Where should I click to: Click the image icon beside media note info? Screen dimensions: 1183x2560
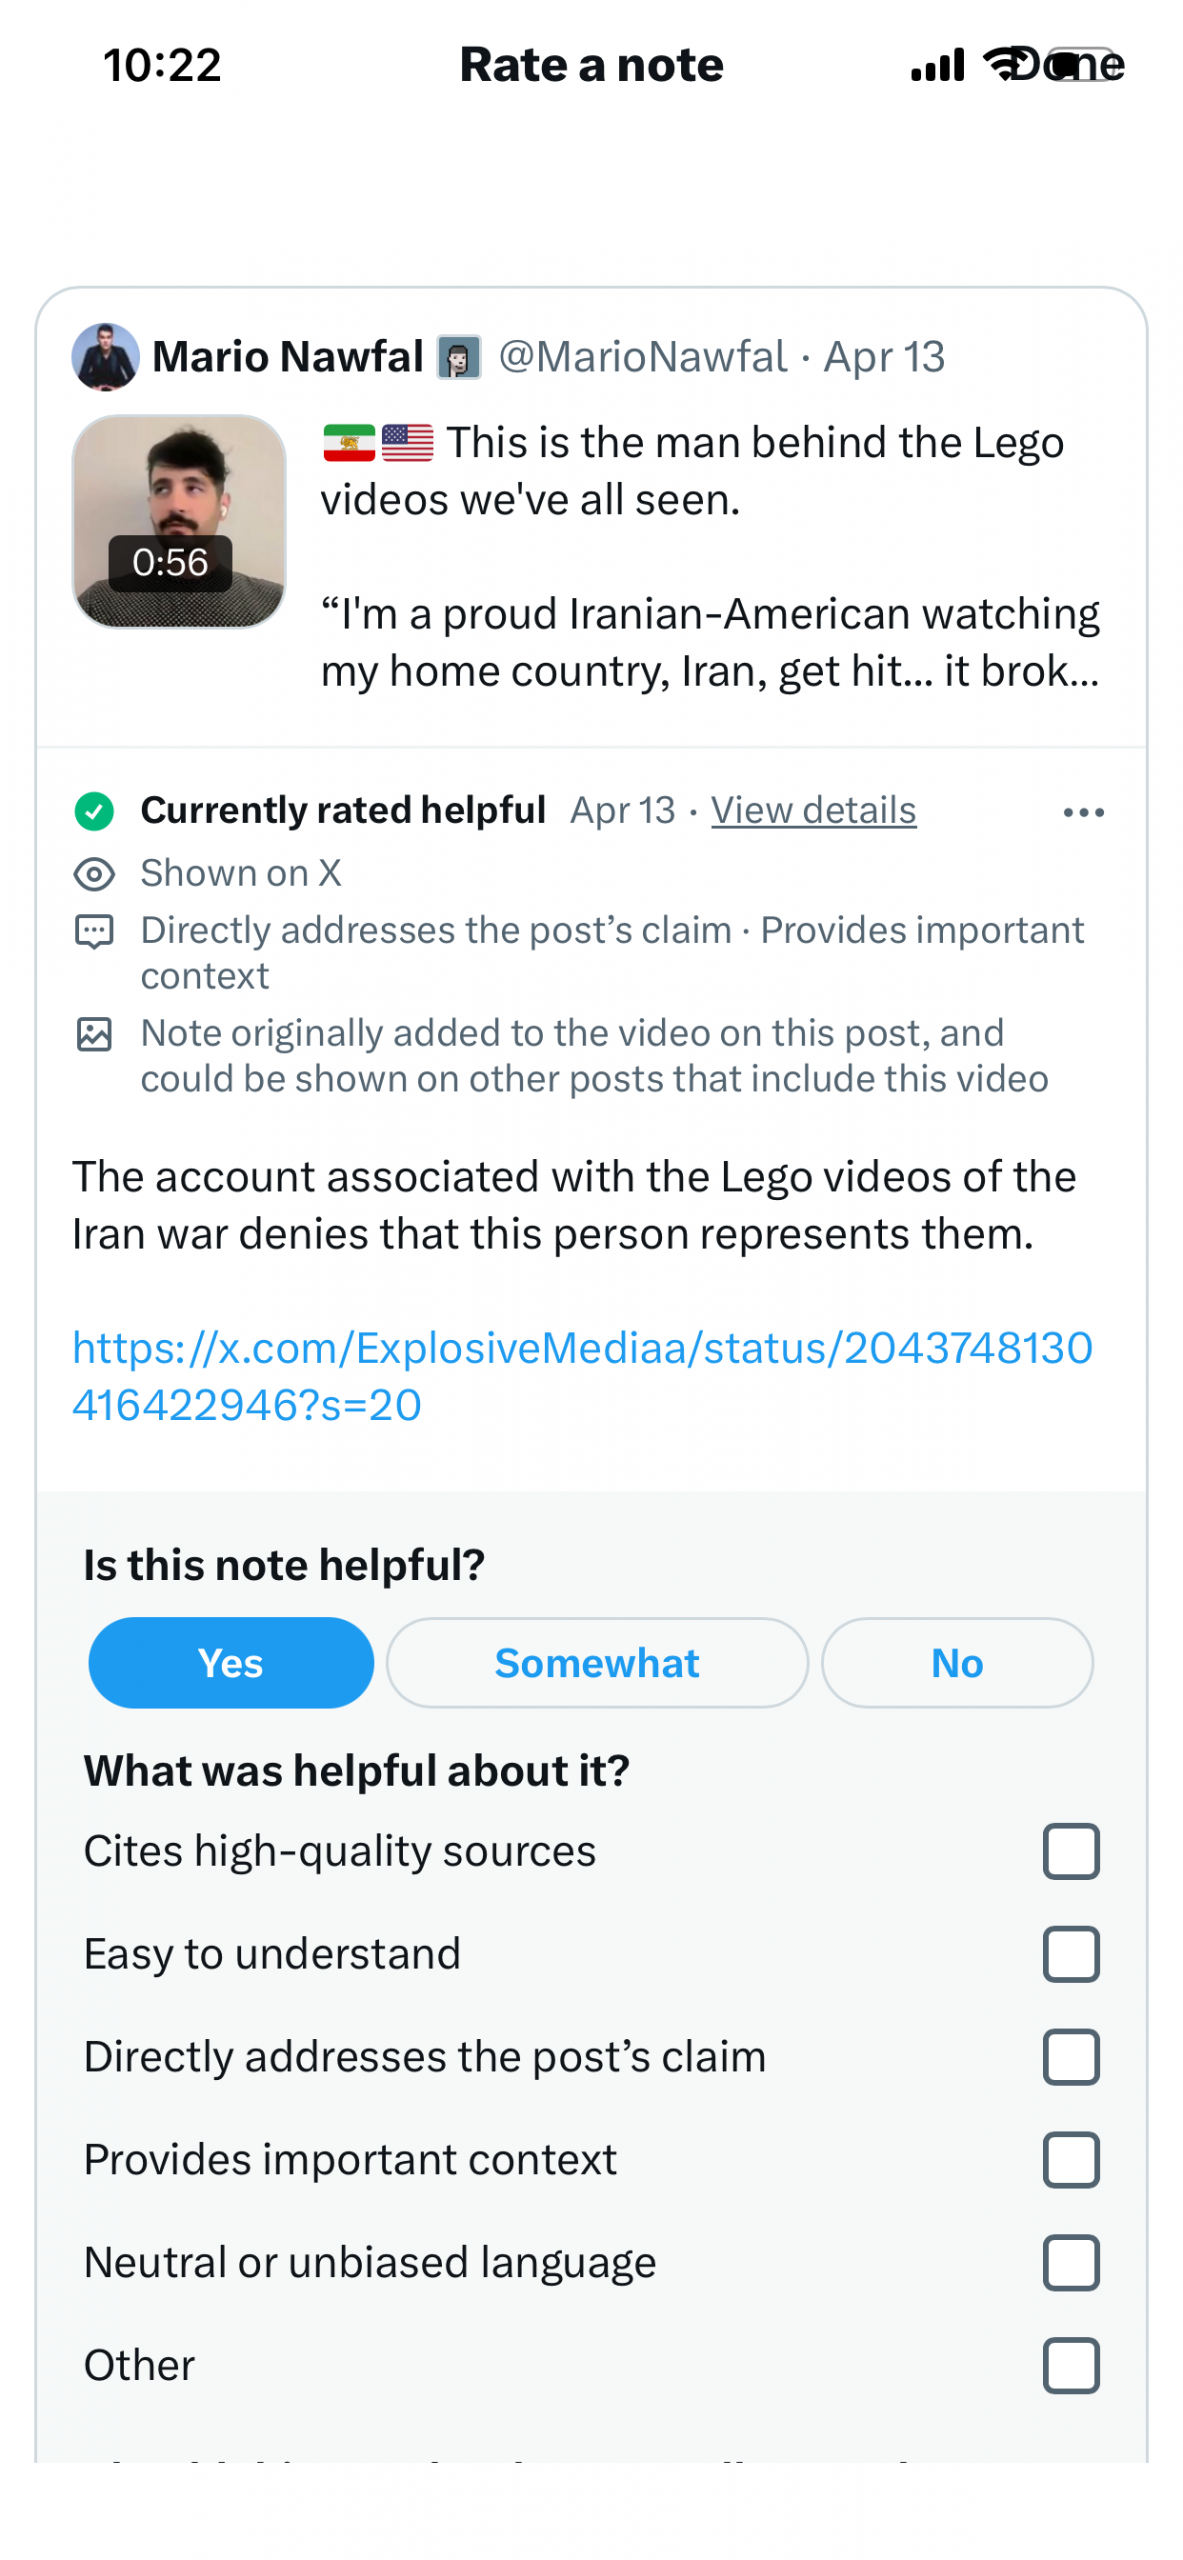click(94, 1034)
